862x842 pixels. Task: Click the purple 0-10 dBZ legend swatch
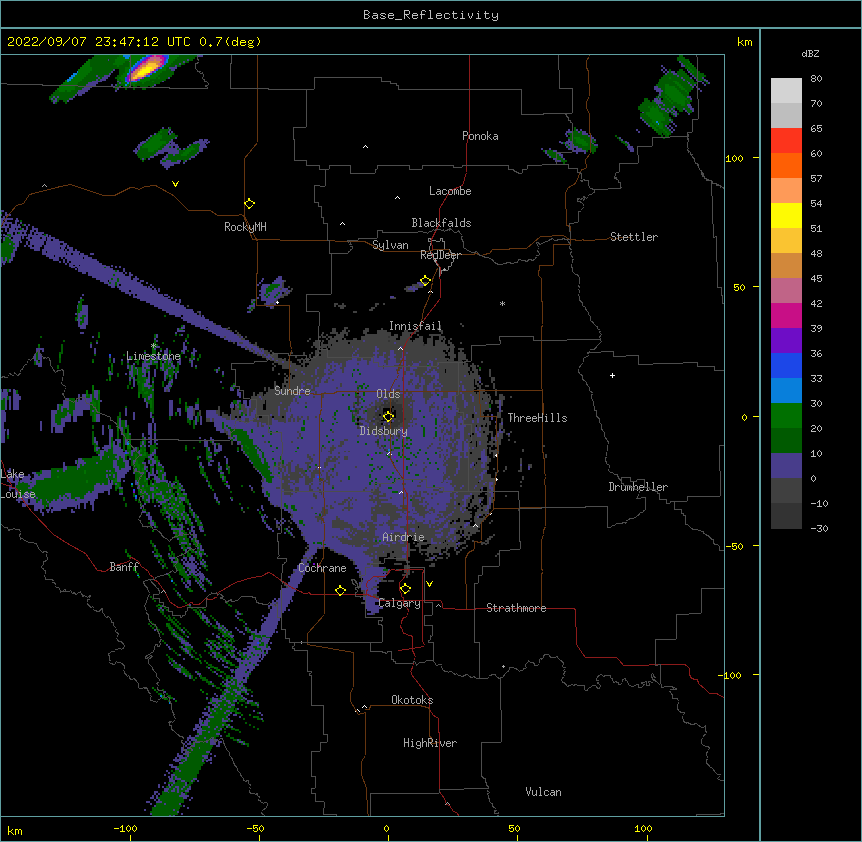point(786,466)
